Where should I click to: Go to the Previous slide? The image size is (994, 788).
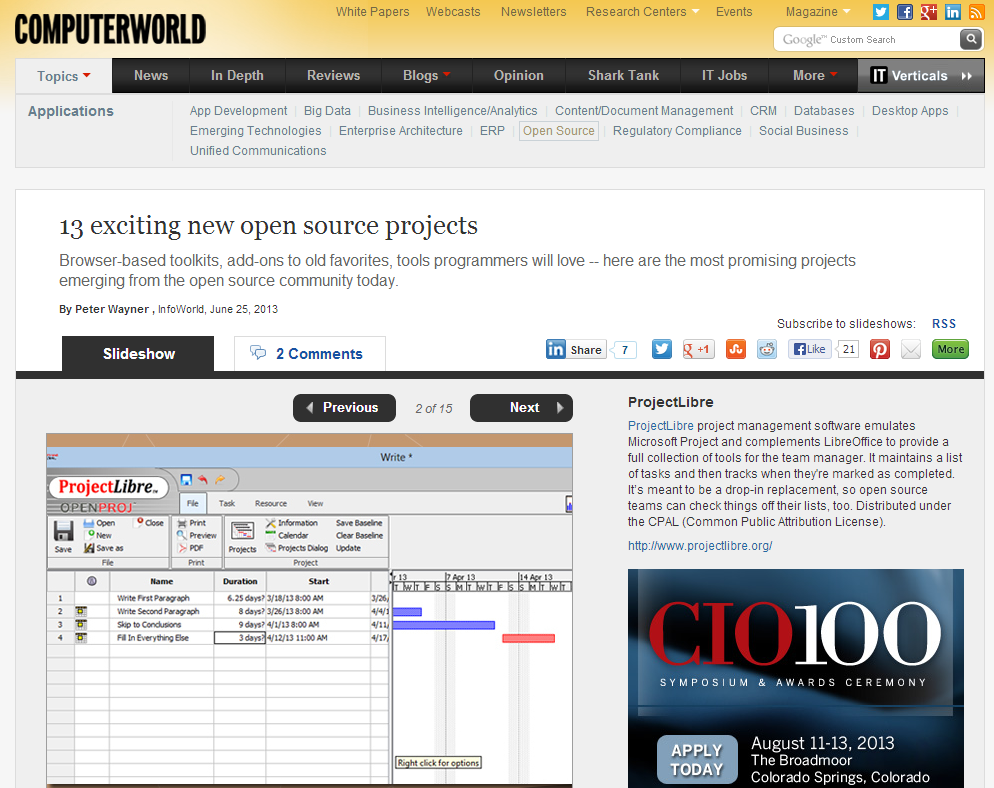pos(344,408)
